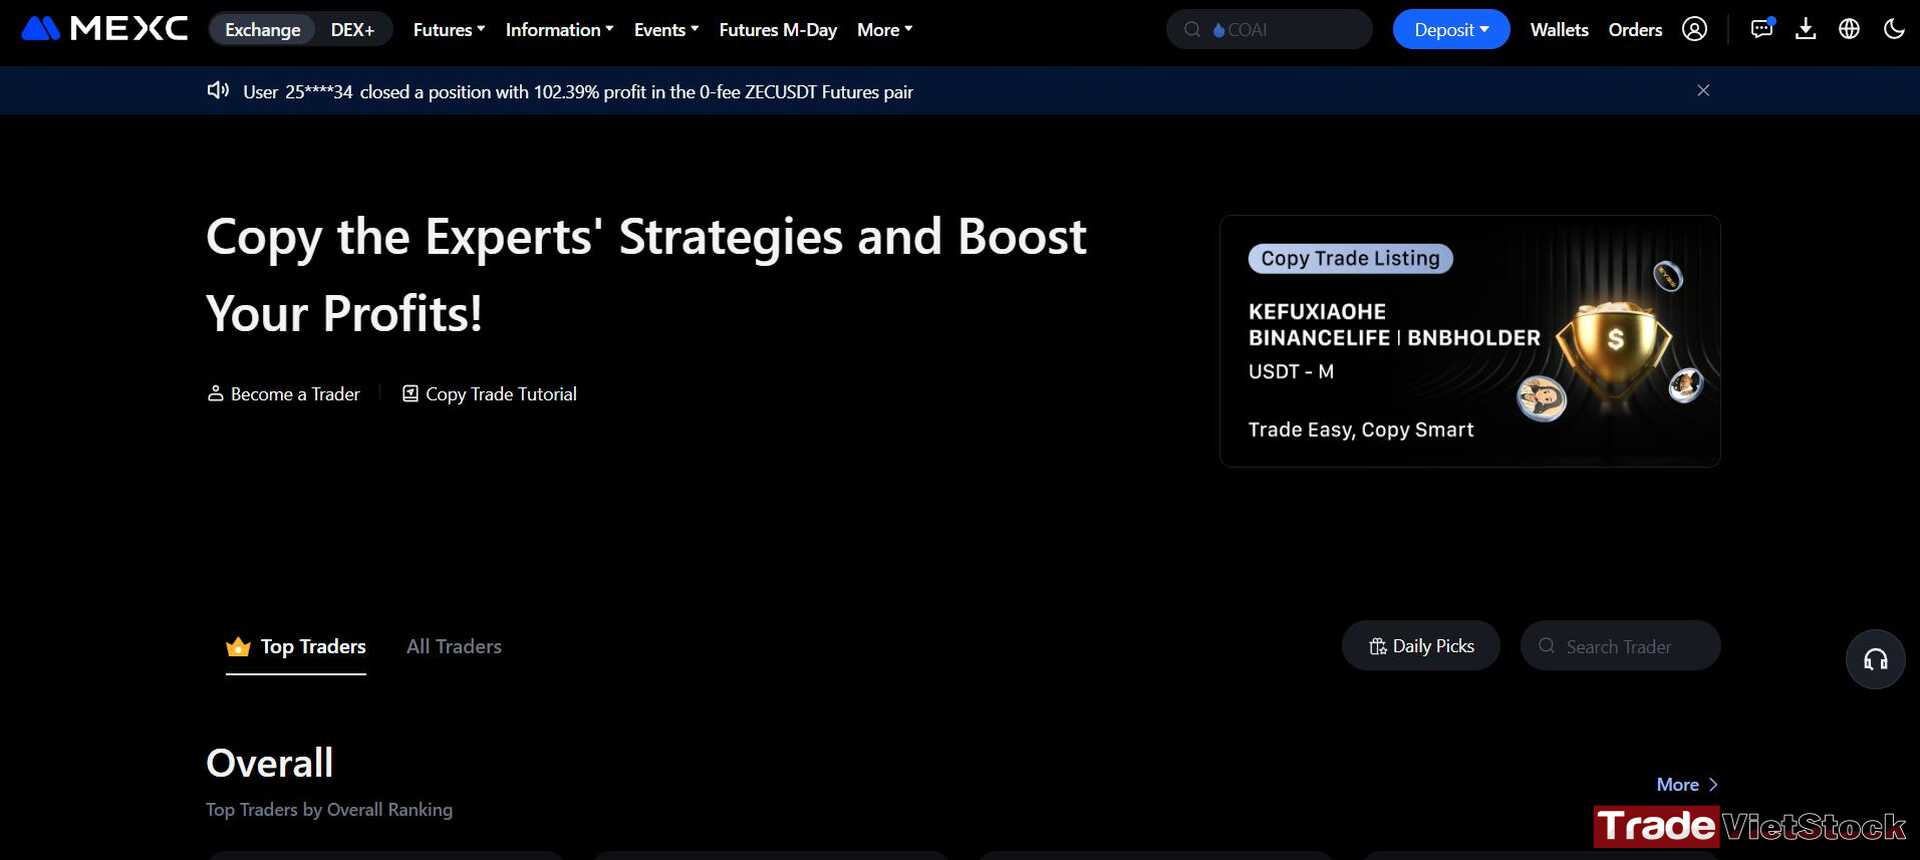Open the Deposit dropdown button
This screenshot has width=1920, height=860.
(1451, 30)
